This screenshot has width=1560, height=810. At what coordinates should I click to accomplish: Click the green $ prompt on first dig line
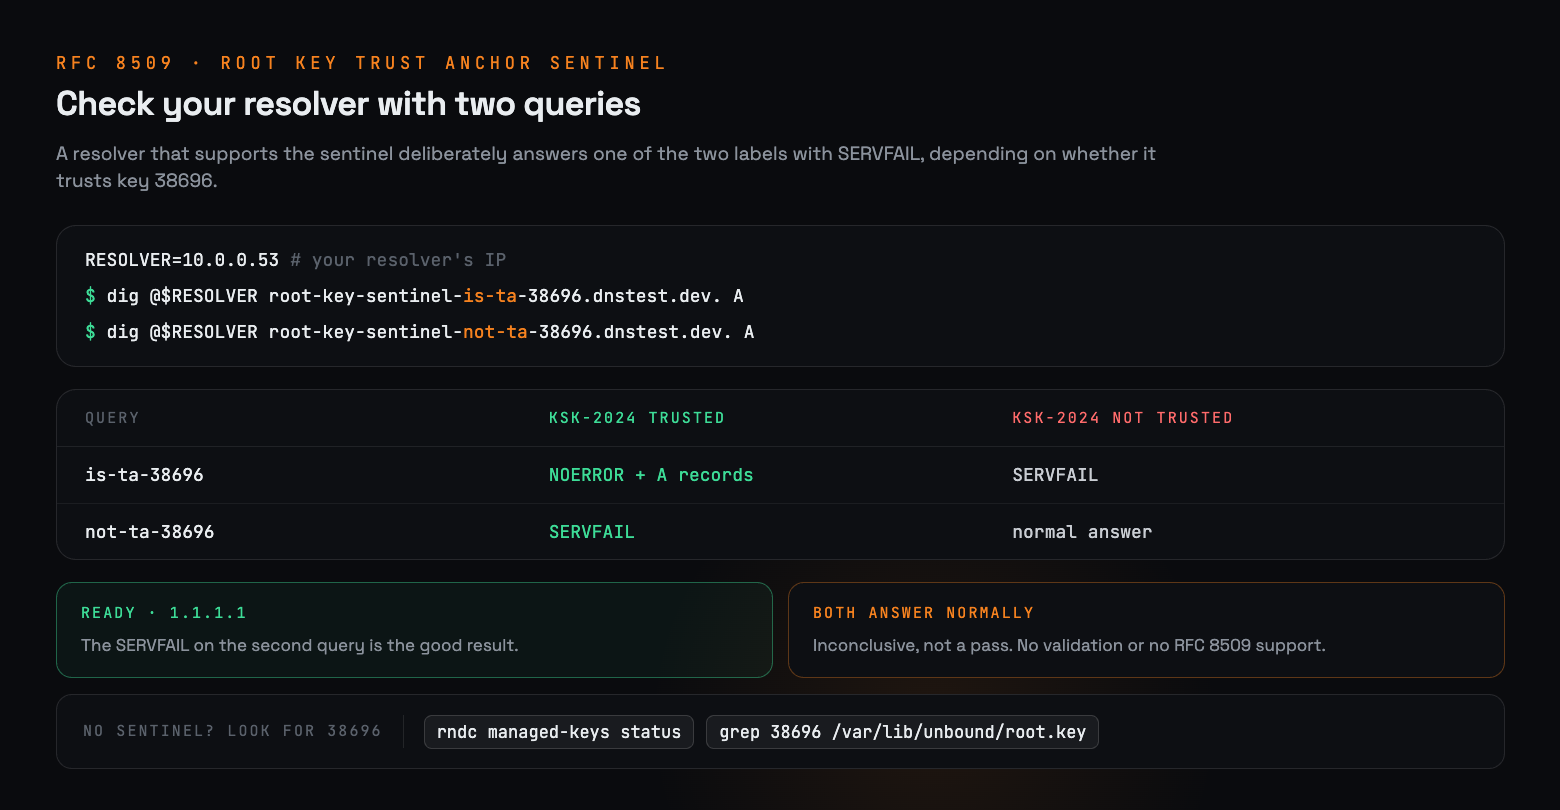90,296
